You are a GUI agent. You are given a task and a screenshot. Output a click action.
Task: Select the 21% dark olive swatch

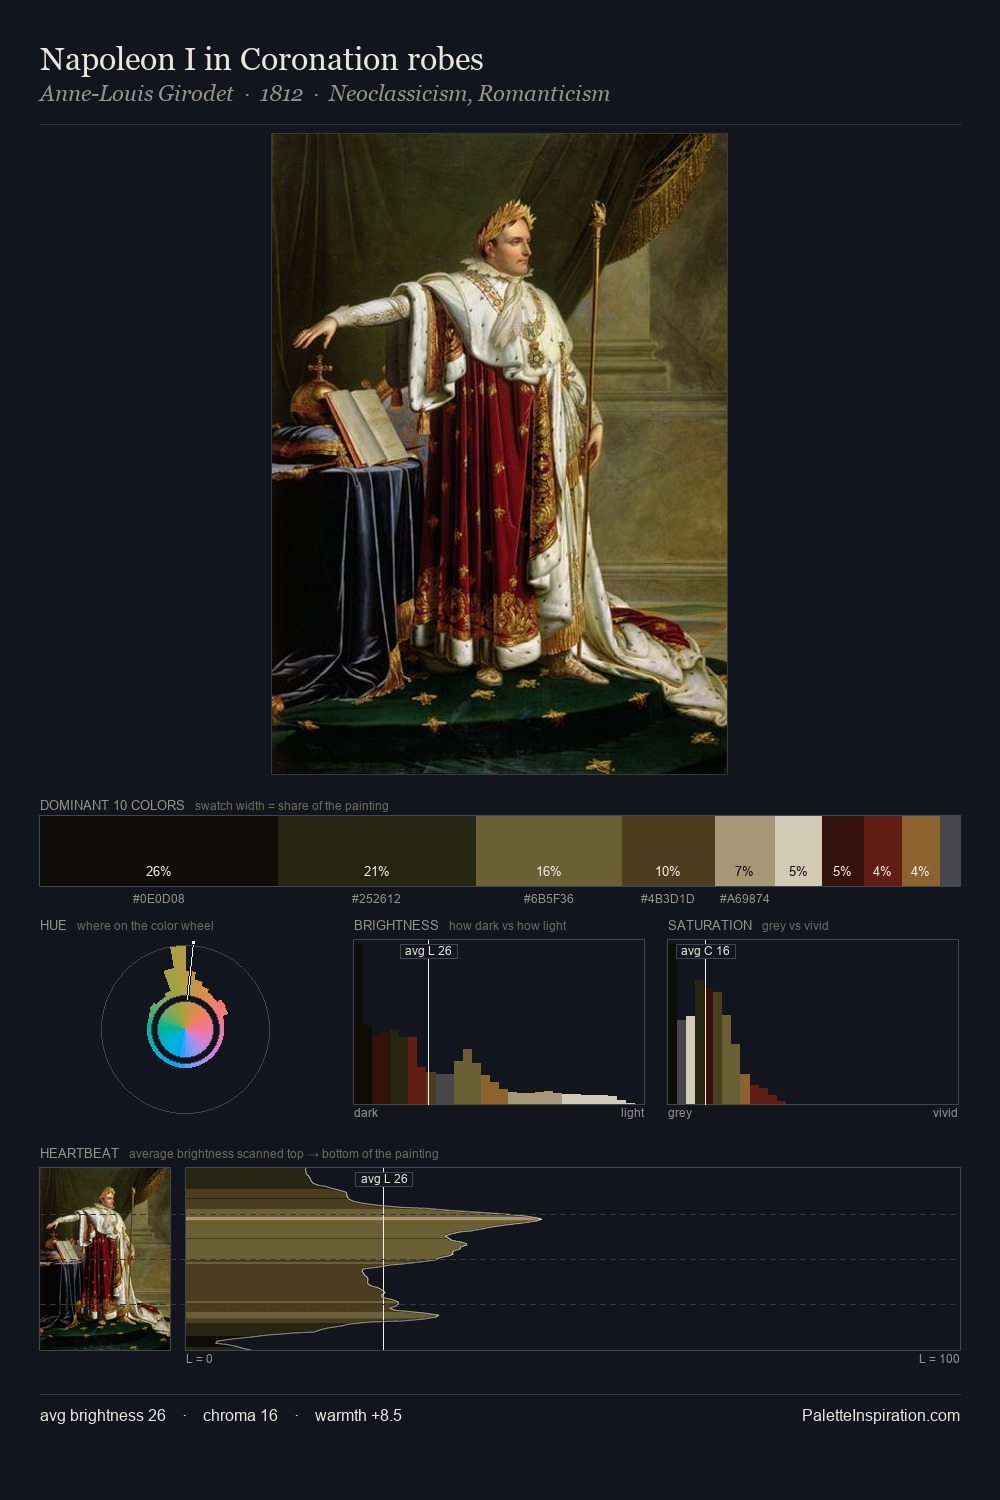pyautogui.click(x=377, y=851)
